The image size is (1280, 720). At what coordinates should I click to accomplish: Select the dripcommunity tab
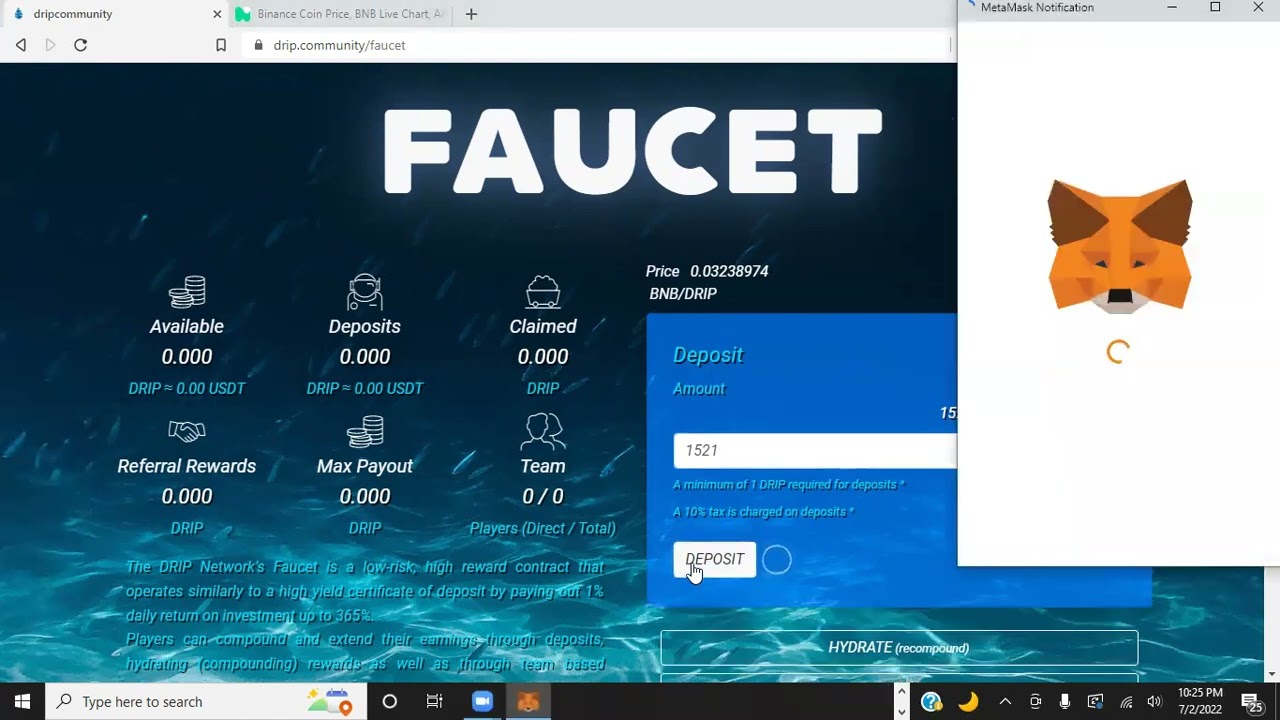point(113,14)
